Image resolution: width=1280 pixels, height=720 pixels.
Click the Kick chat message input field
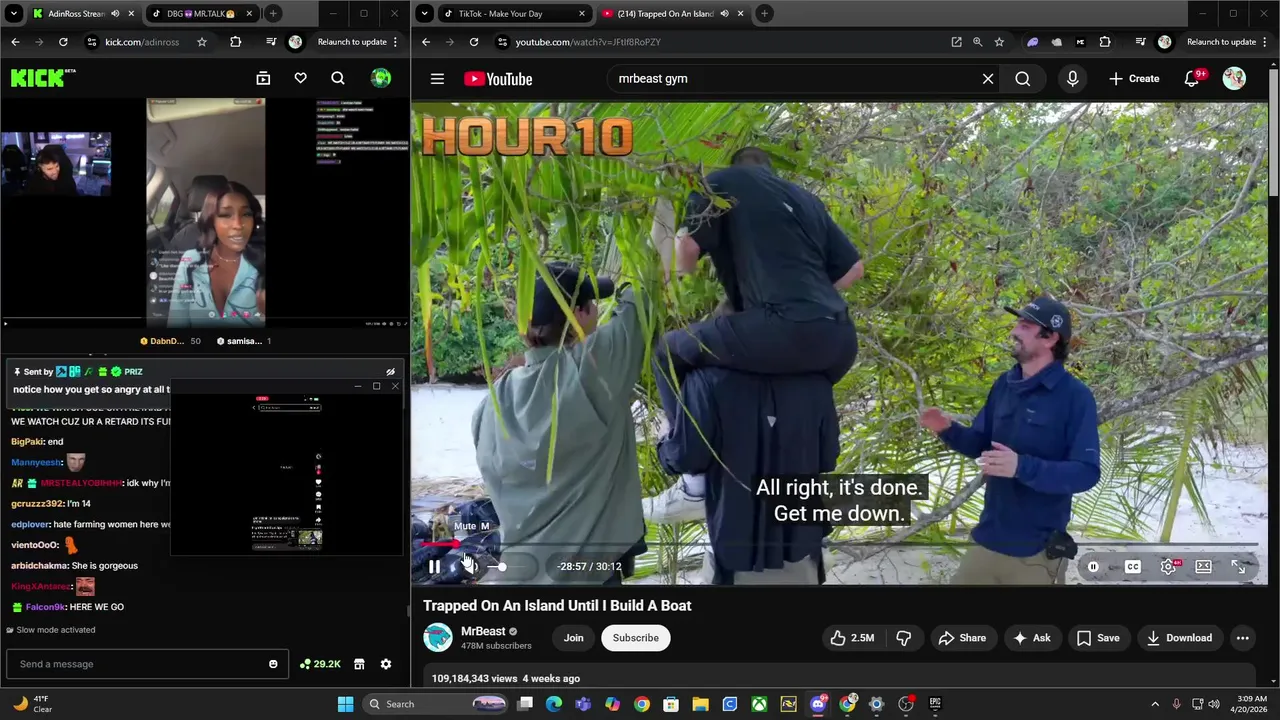pos(147,664)
